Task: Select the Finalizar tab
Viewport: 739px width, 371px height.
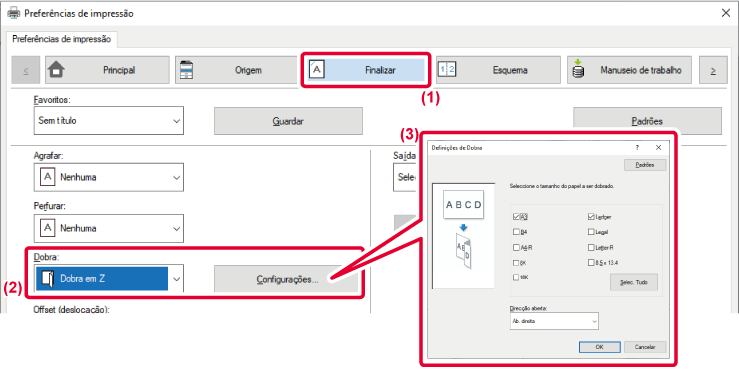Action: [365, 70]
